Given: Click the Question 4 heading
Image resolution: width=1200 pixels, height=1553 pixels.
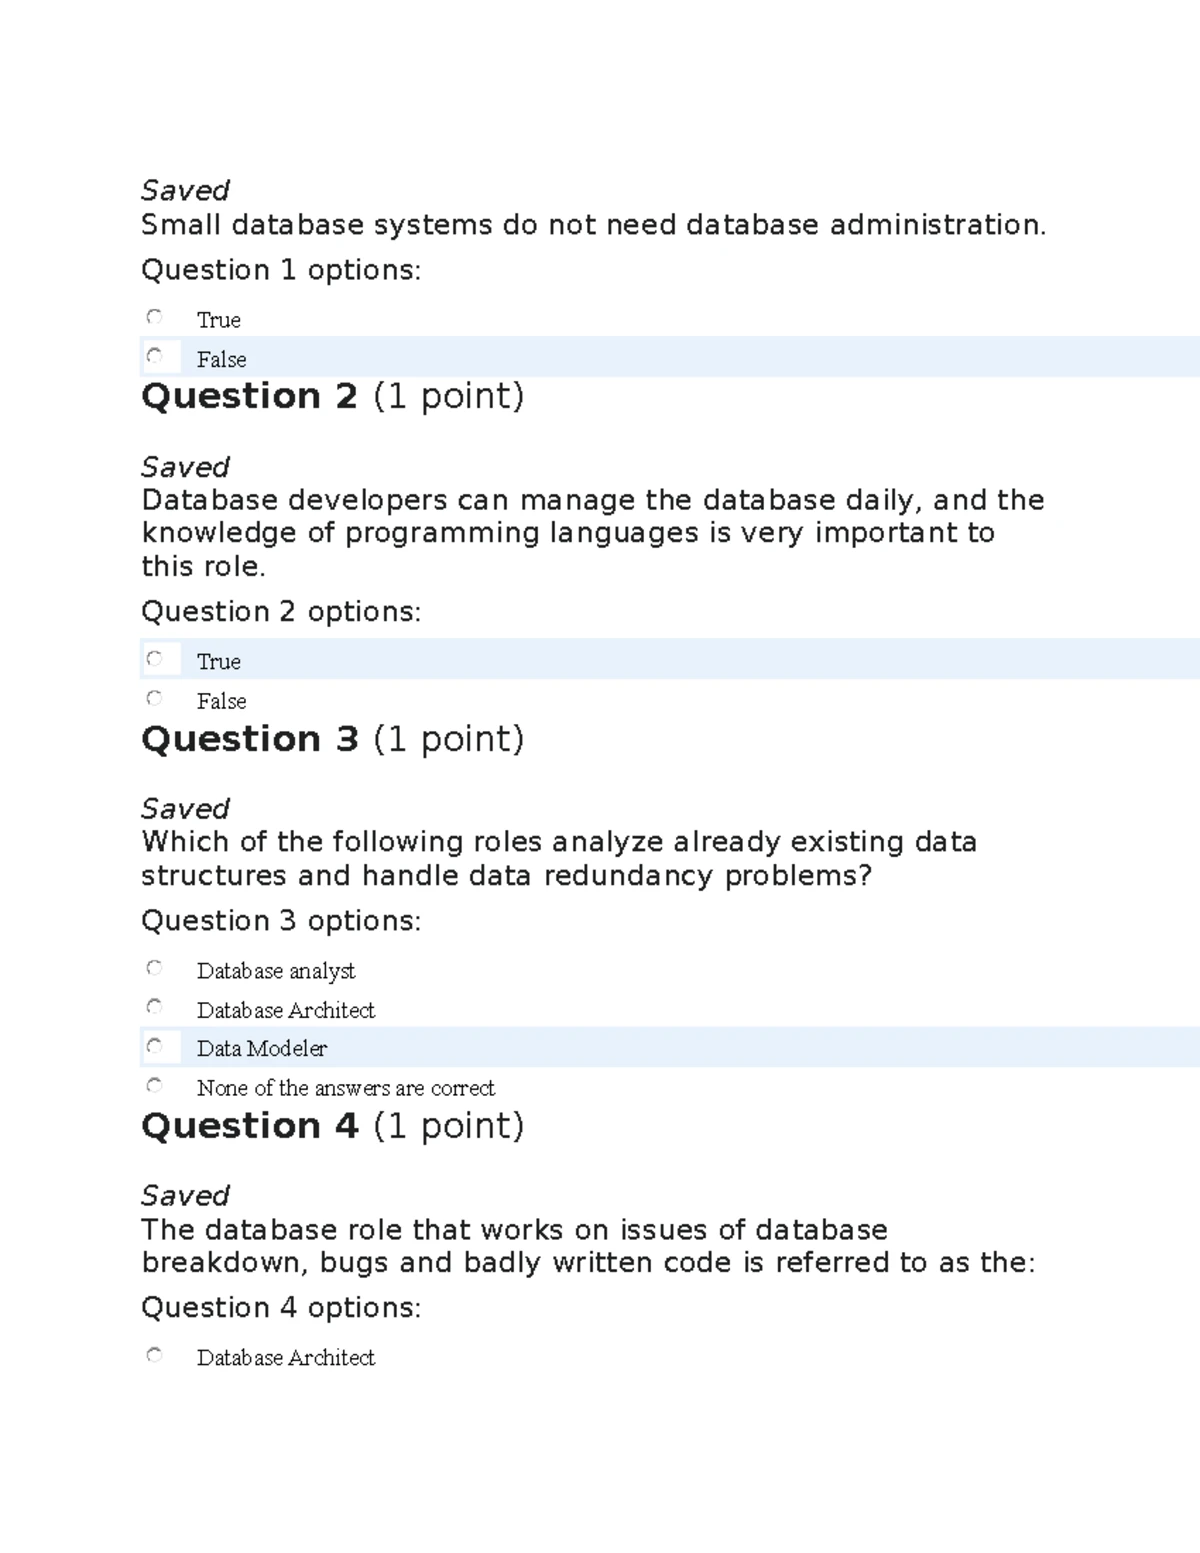Looking at the screenshot, I should (x=333, y=1126).
